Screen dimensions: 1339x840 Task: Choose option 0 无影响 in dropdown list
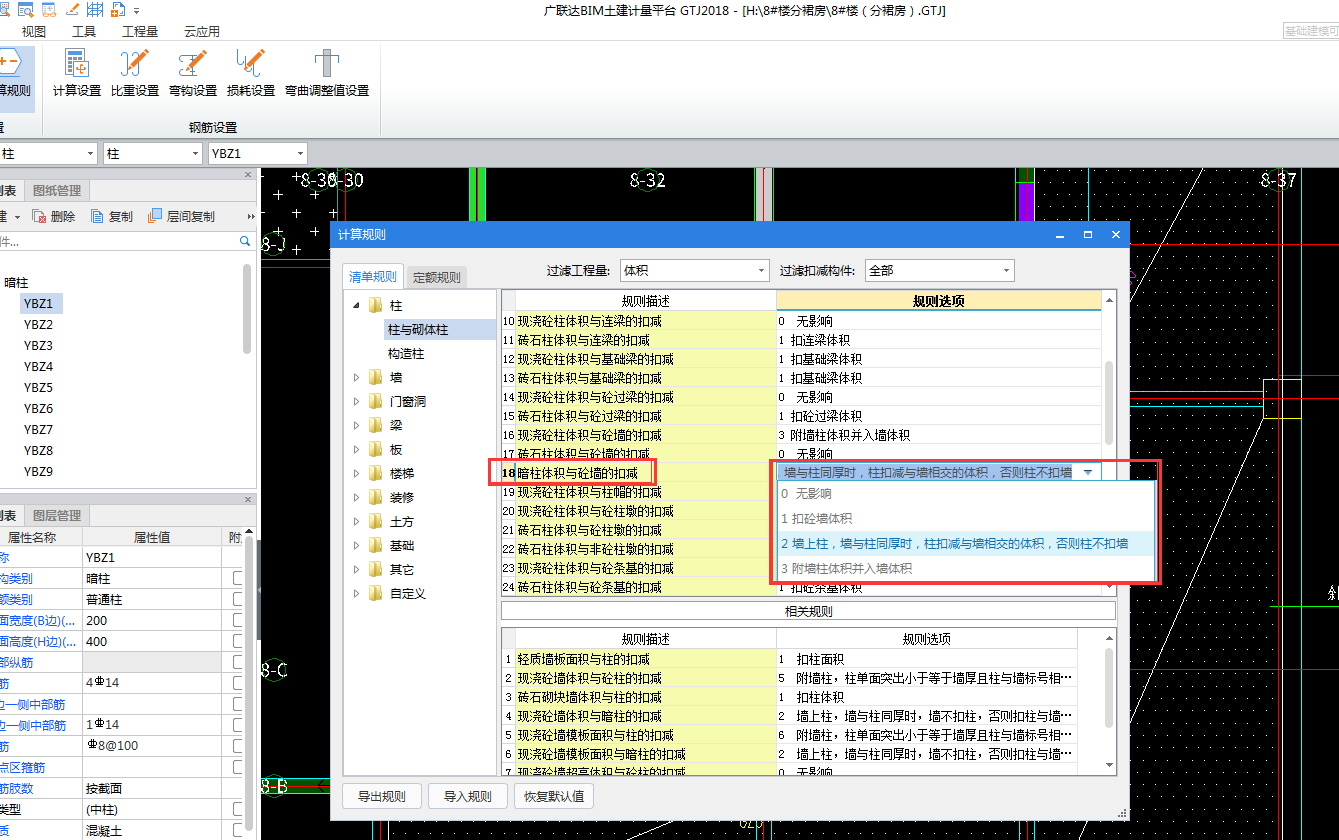click(964, 493)
